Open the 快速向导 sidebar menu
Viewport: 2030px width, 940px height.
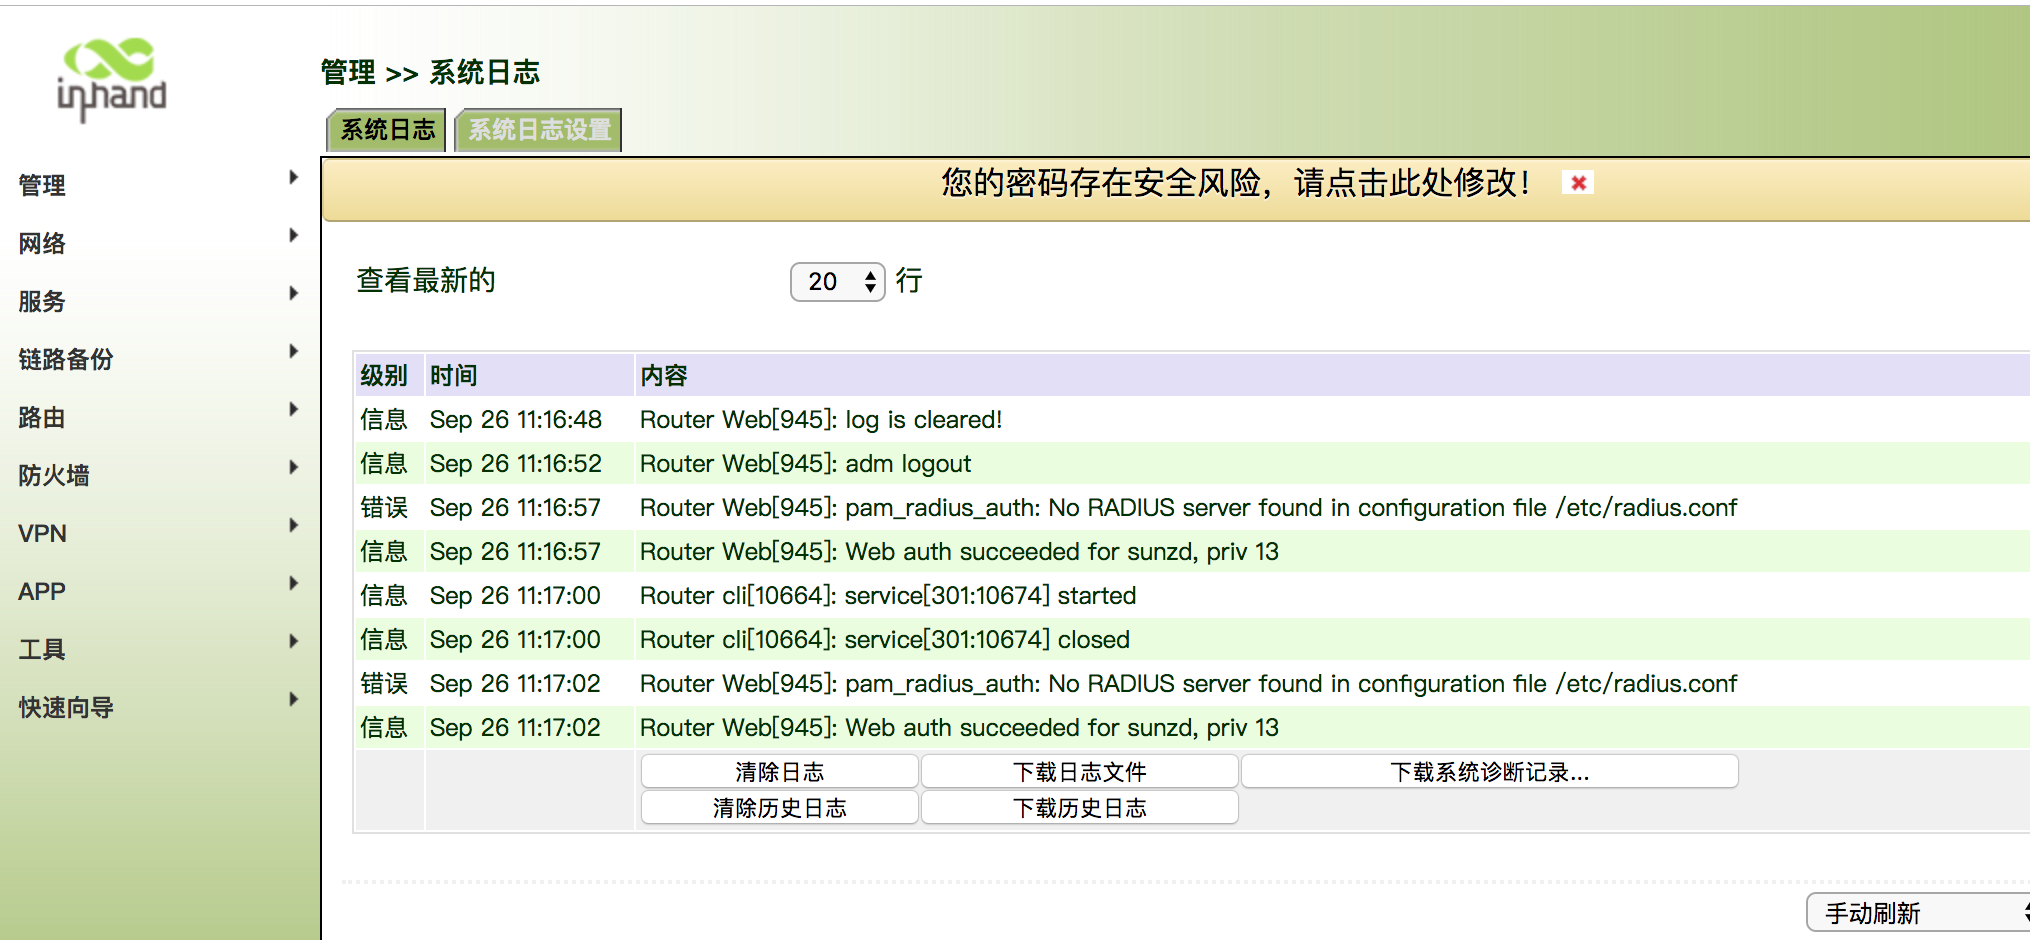66,707
